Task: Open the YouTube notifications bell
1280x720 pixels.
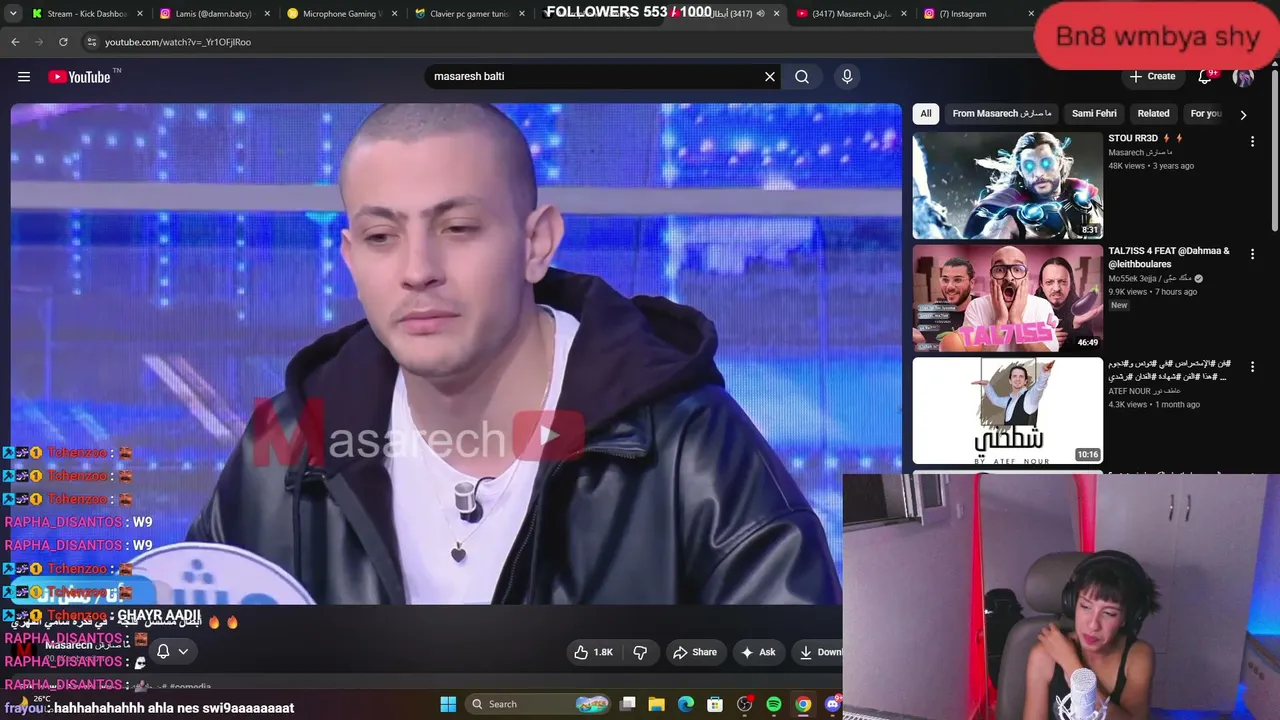Action: pos(1205,76)
